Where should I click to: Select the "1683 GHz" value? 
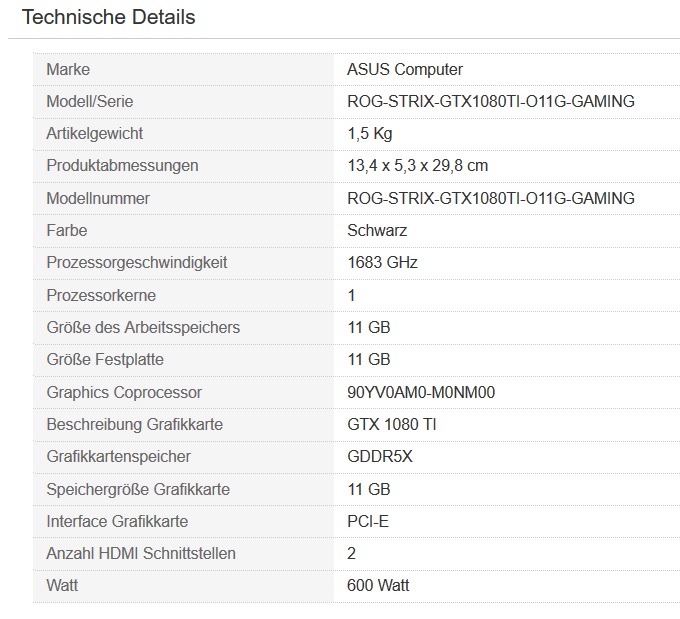click(x=382, y=262)
